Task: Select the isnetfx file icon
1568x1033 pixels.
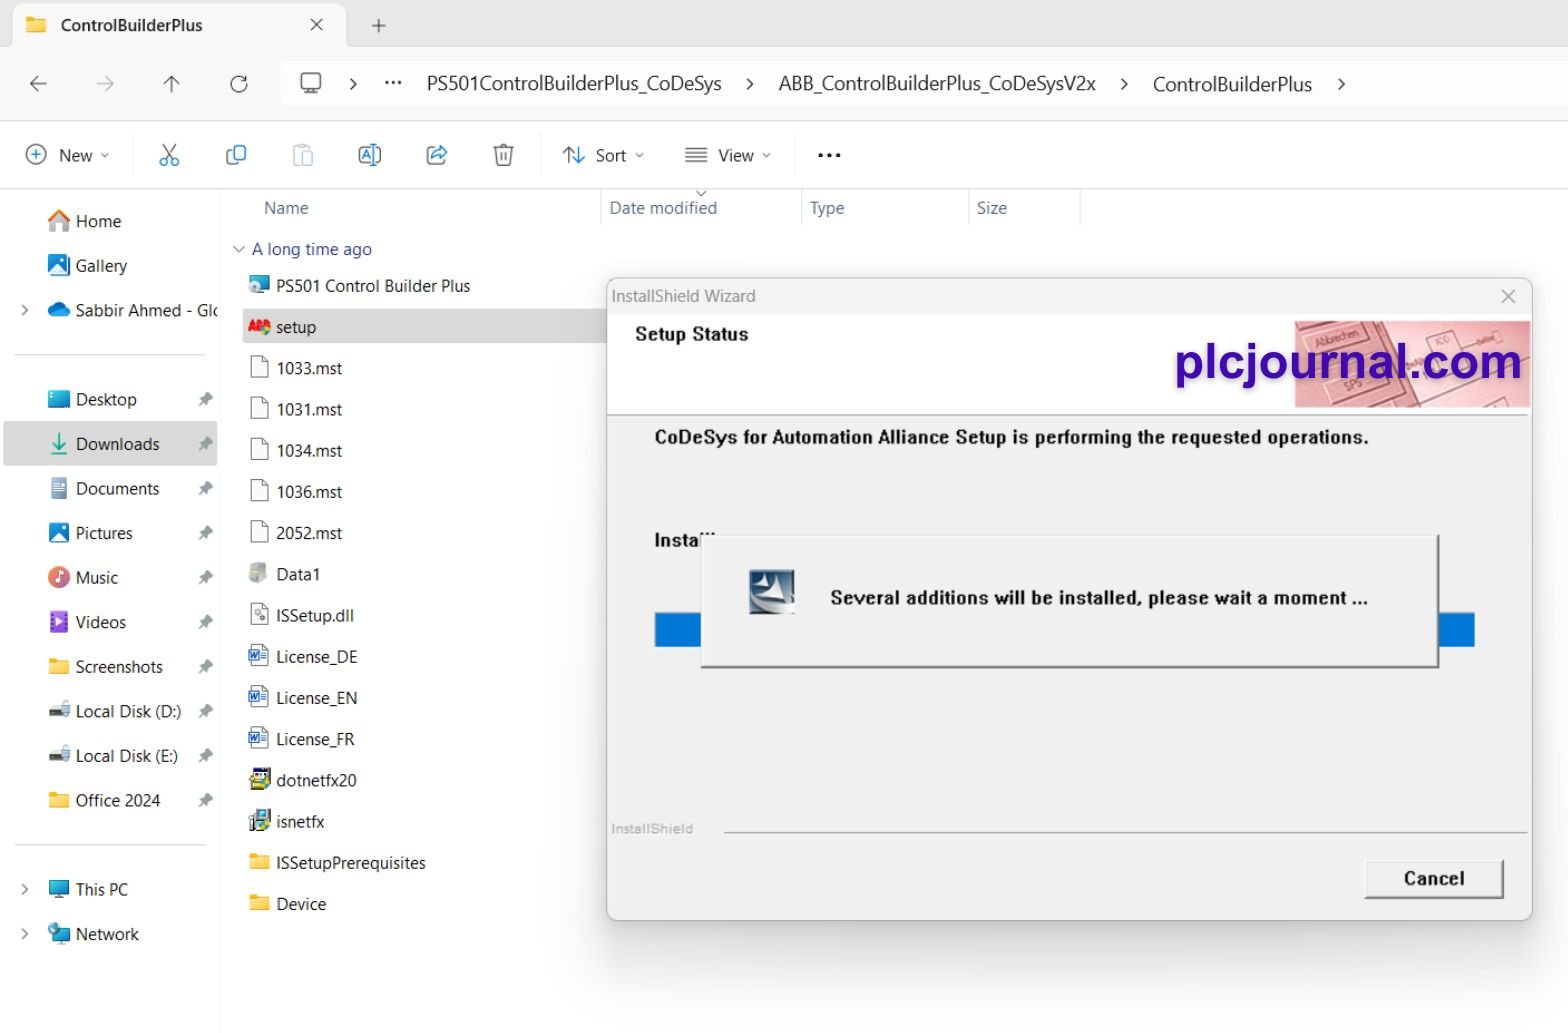Action: (x=259, y=821)
